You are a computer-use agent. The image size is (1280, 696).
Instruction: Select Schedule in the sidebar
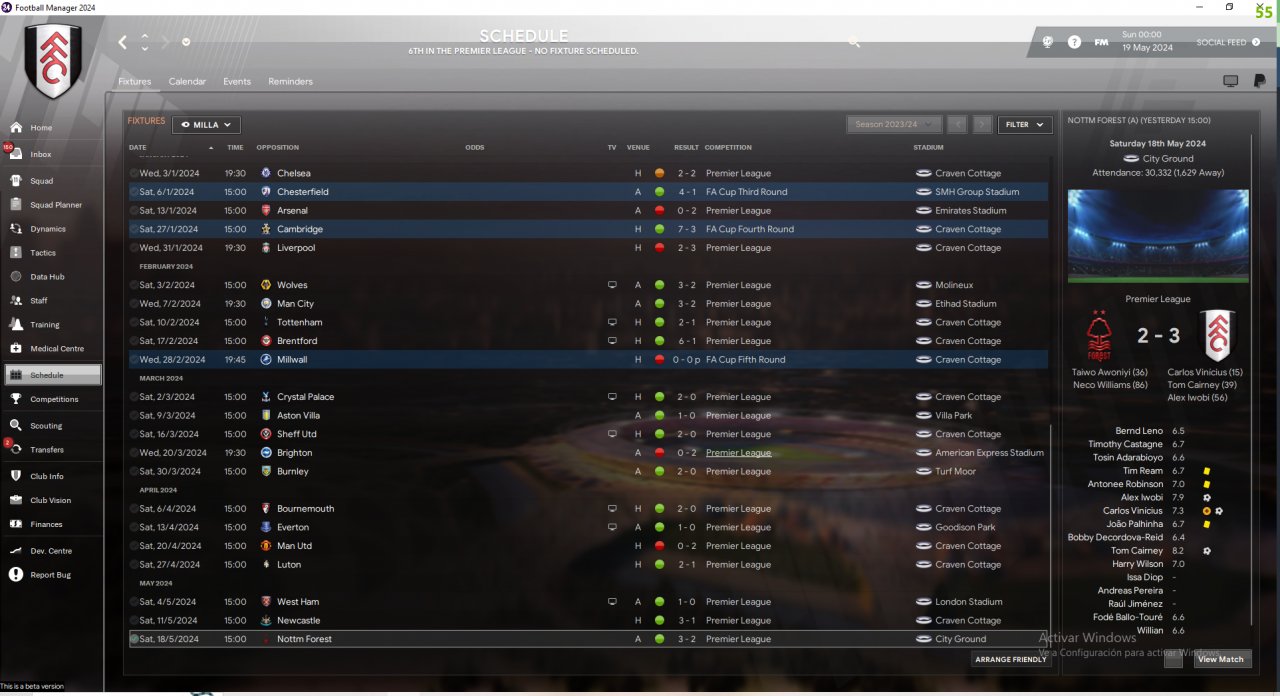pyautogui.click(x=52, y=375)
